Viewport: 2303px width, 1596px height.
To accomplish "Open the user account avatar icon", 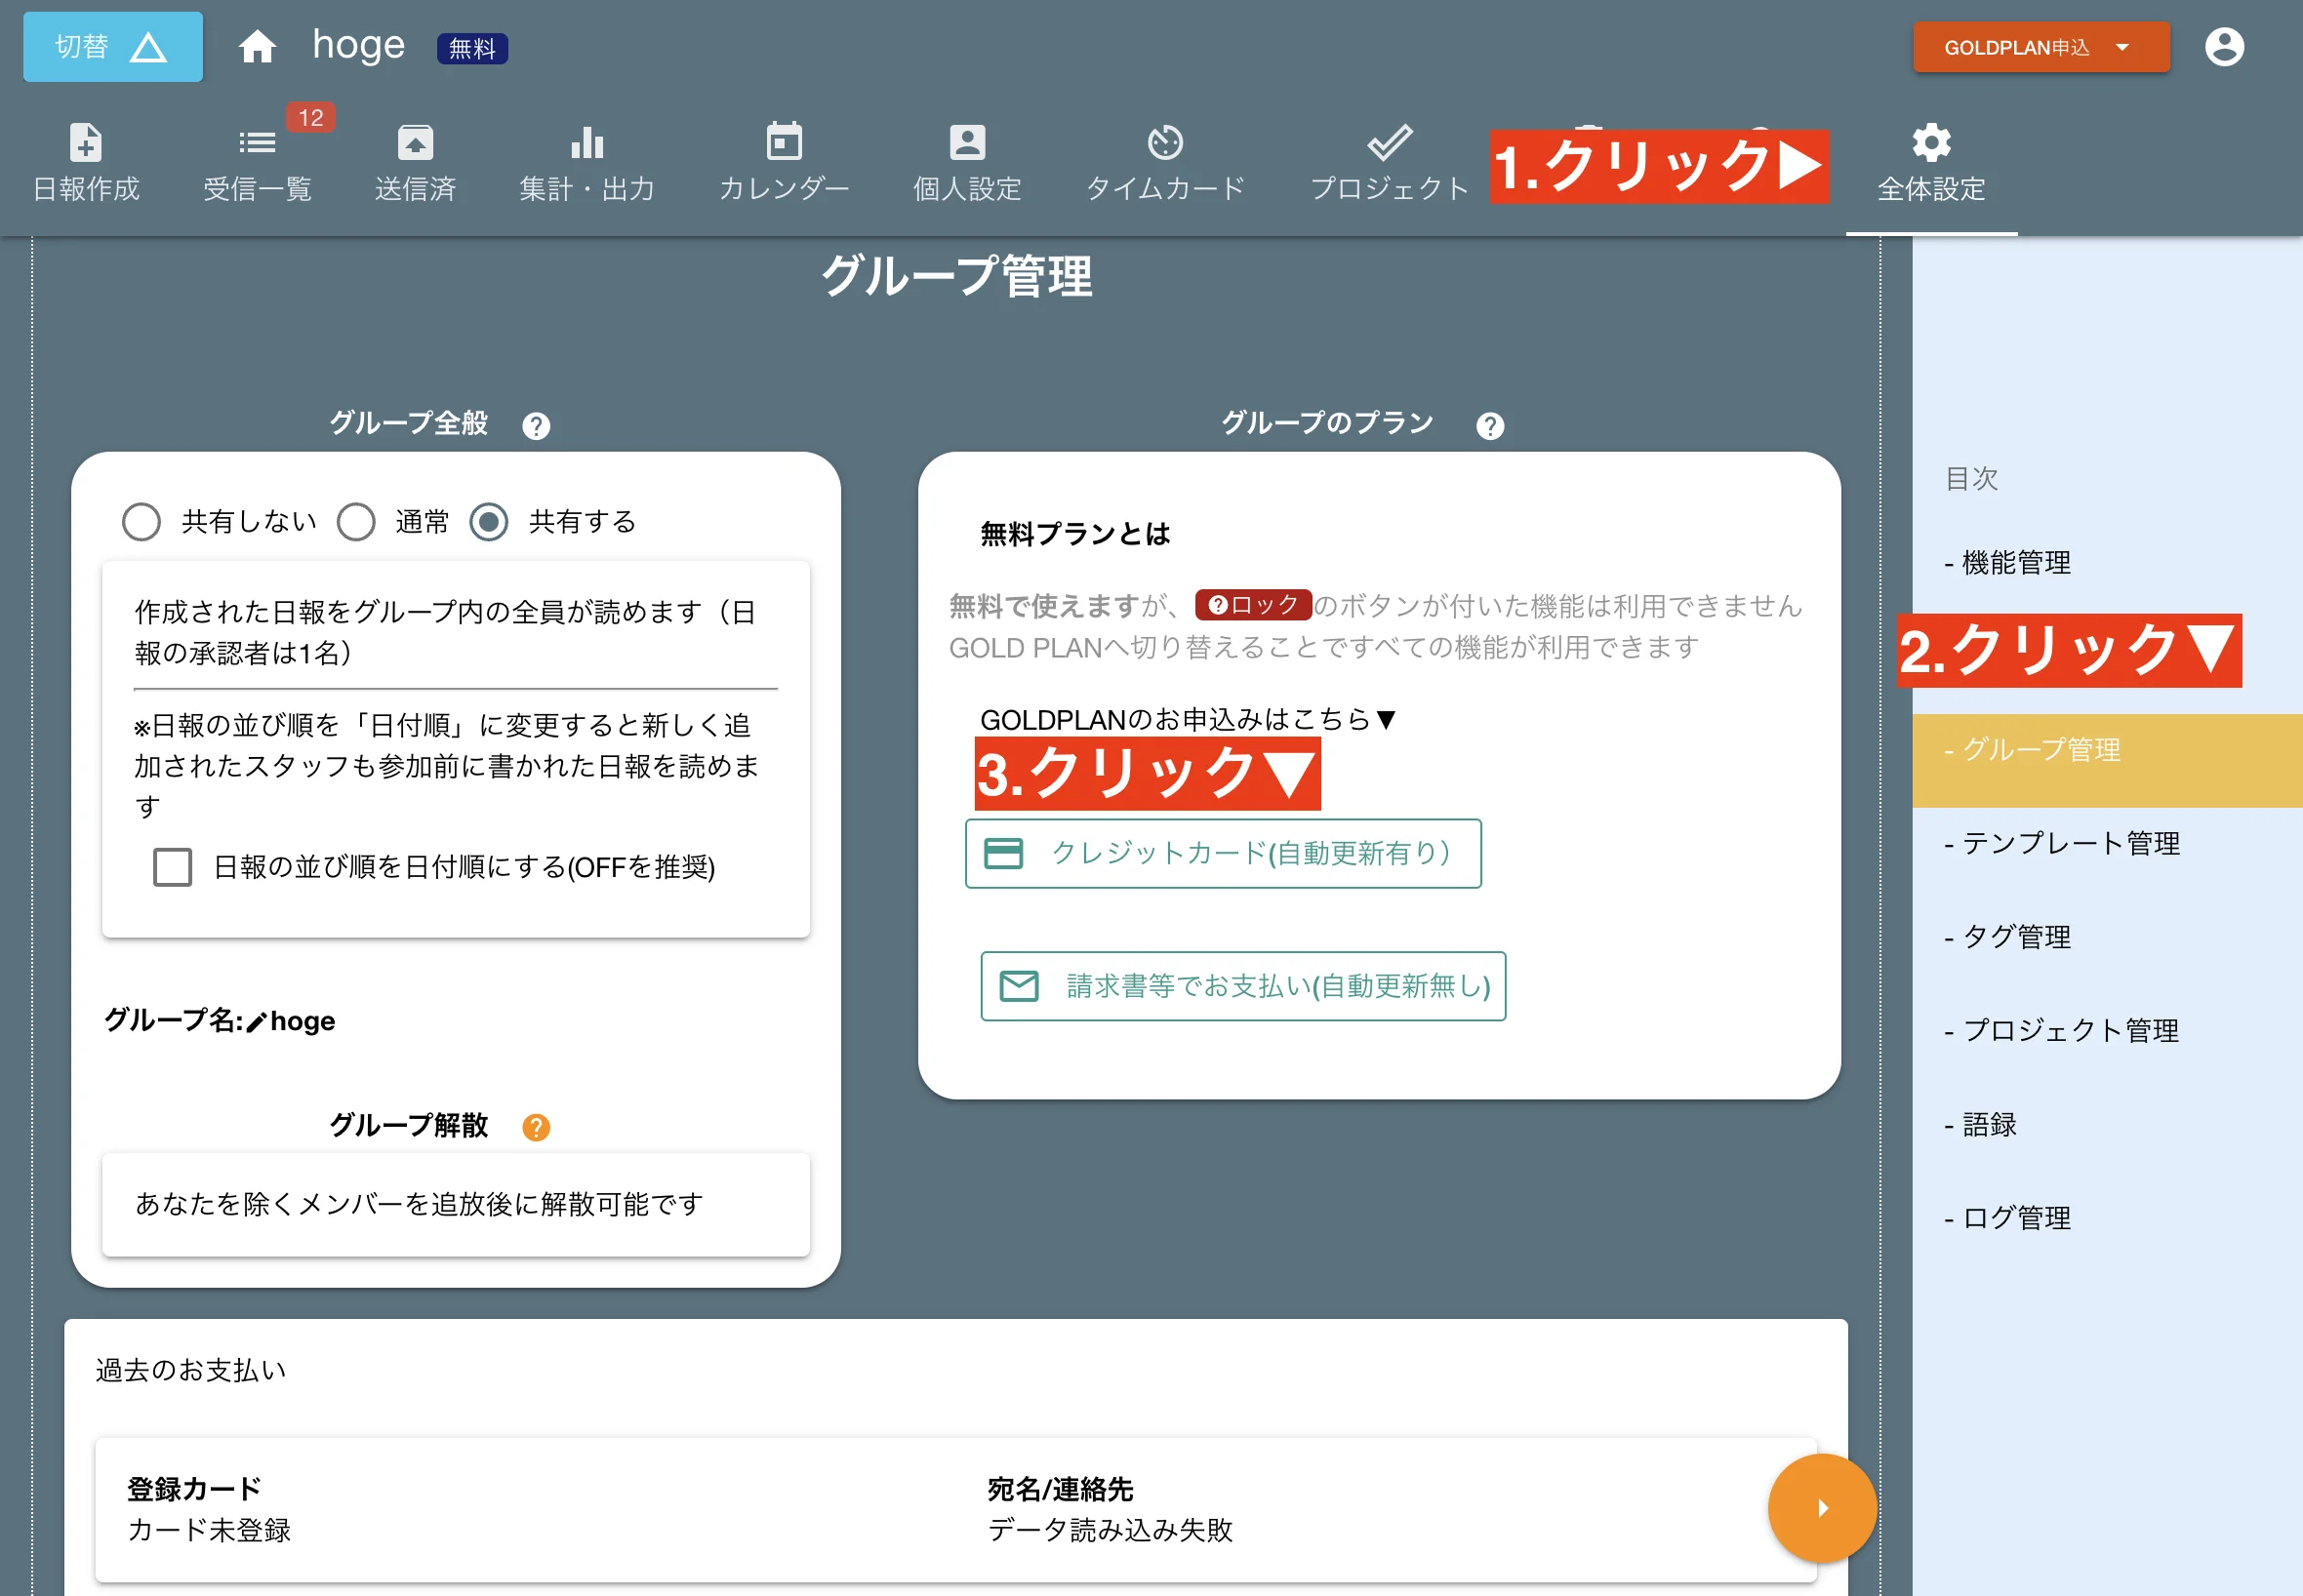I will [2224, 47].
